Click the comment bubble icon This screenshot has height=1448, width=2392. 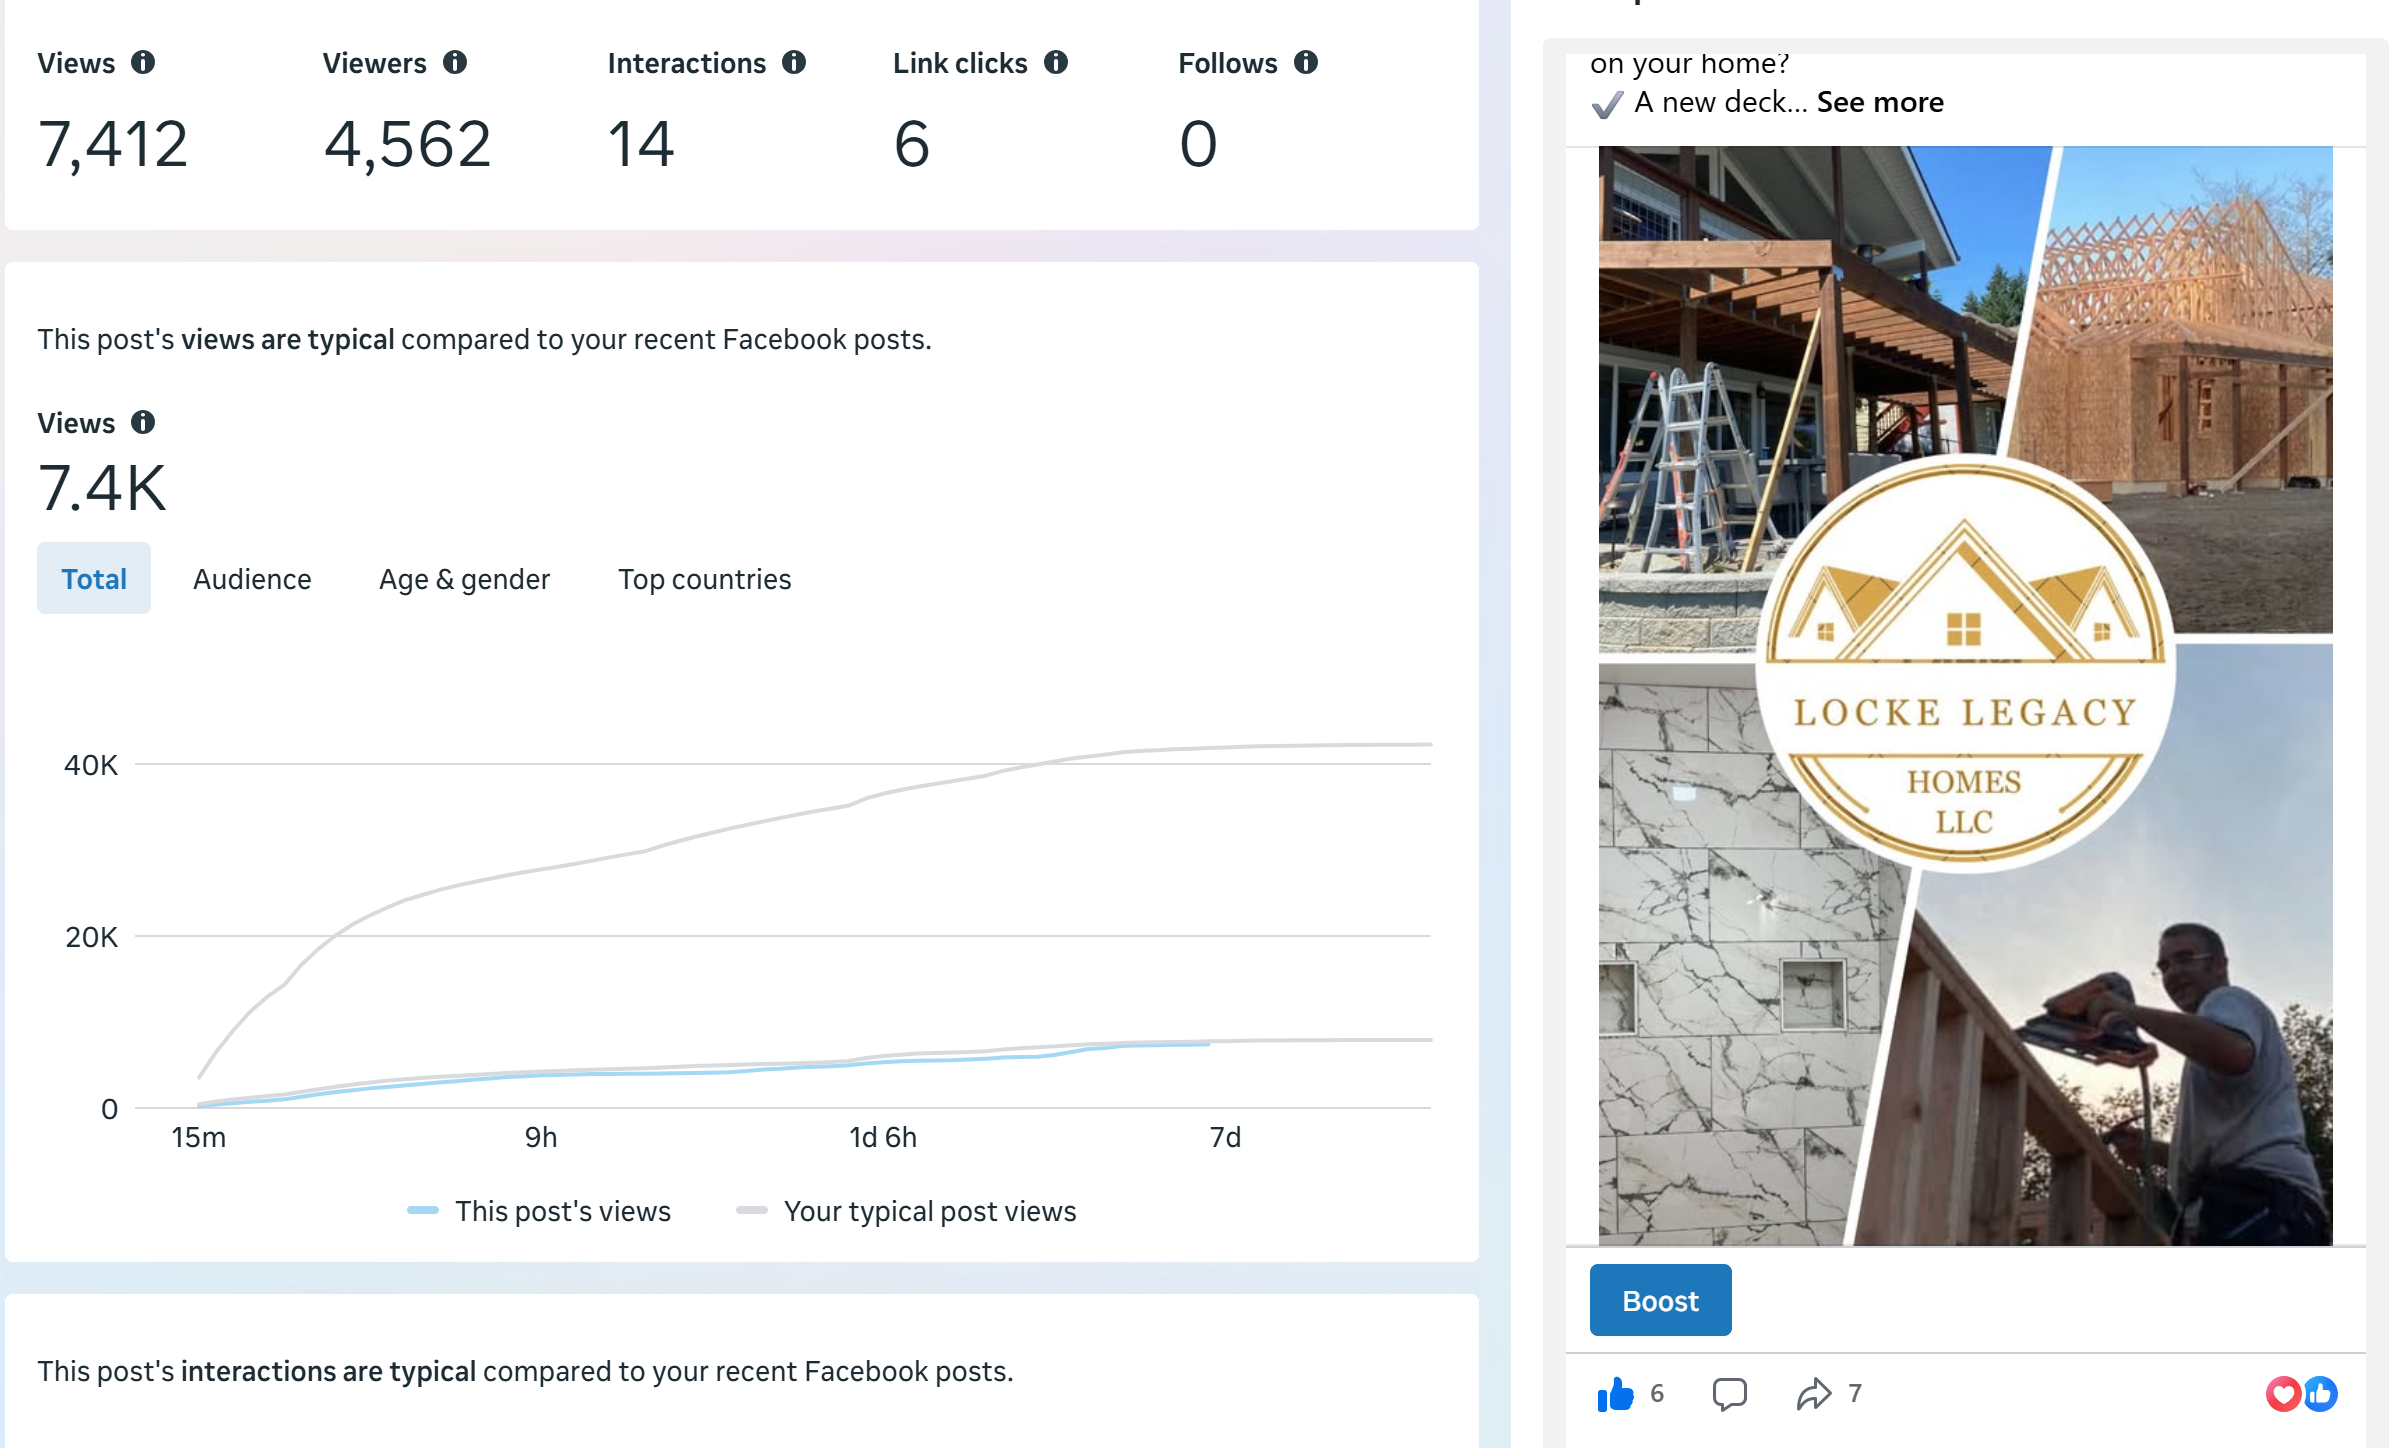click(1729, 1393)
